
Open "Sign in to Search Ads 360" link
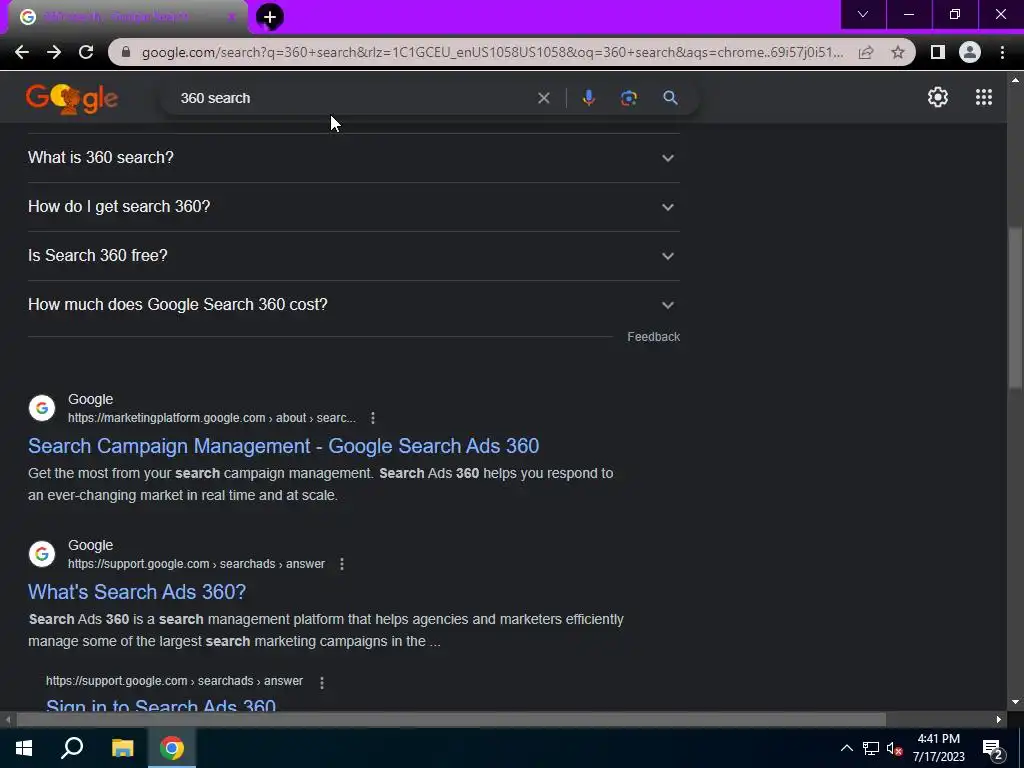pos(161,705)
